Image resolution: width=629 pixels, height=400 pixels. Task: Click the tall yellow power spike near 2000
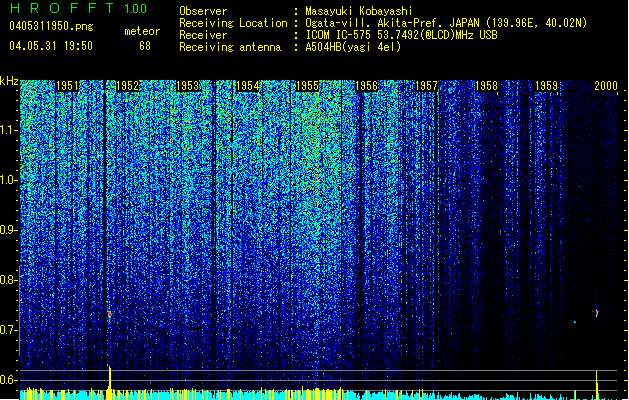pos(597,385)
